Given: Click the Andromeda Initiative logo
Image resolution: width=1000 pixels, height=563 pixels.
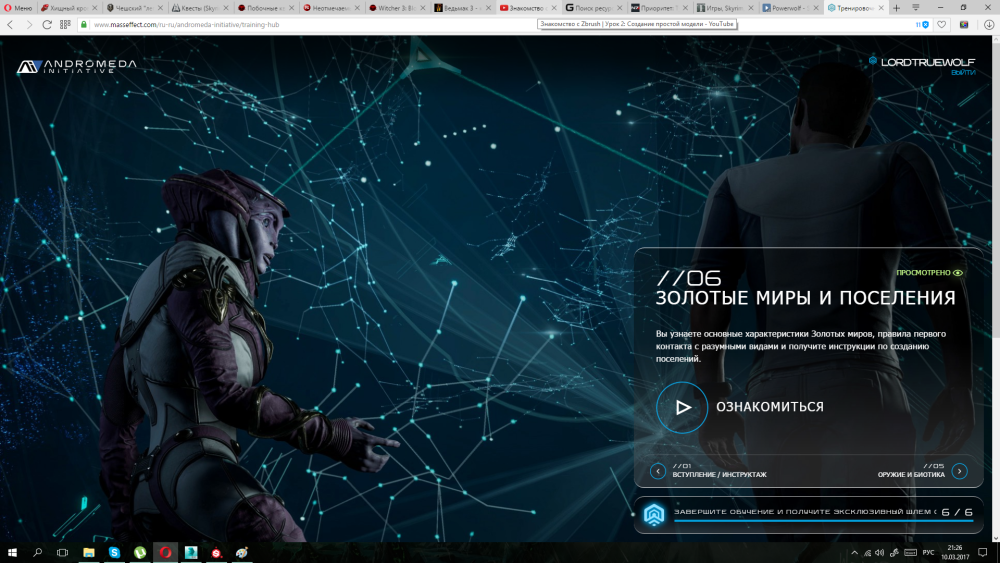Looking at the screenshot, I should click(77, 66).
